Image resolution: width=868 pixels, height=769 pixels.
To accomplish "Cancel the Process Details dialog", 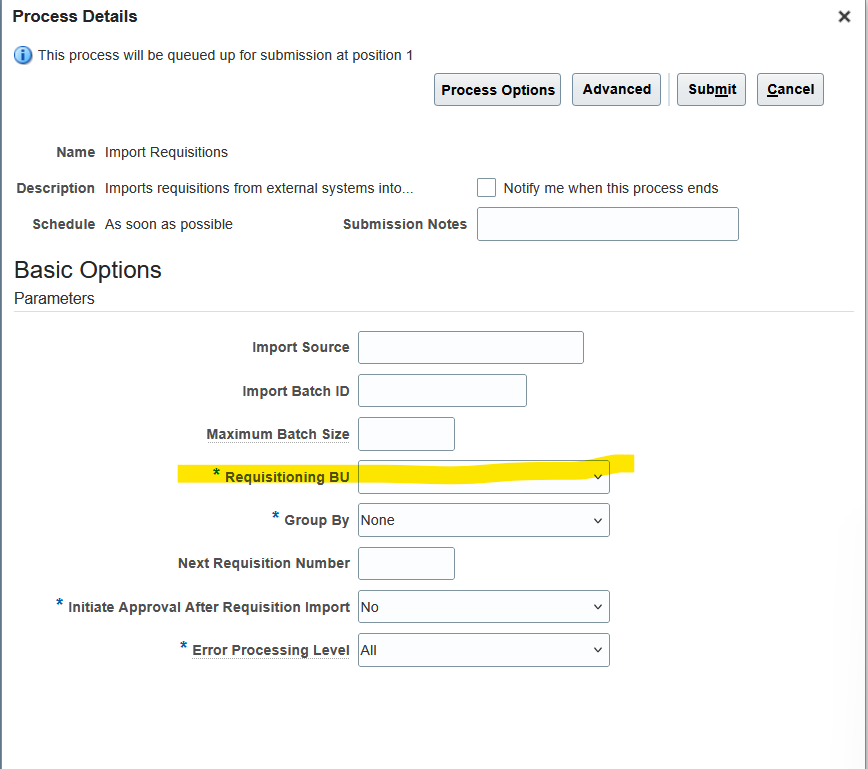I will pyautogui.click(x=790, y=89).
